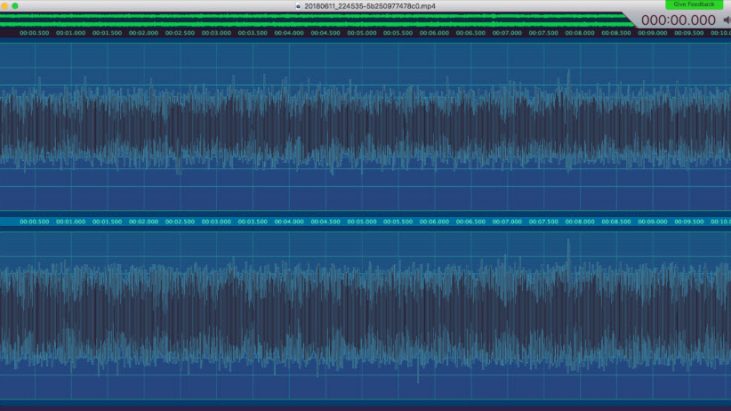Click 00:06.500 on the upper channel ruler
This screenshot has width=731, height=411.
pyautogui.click(x=471, y=33)
